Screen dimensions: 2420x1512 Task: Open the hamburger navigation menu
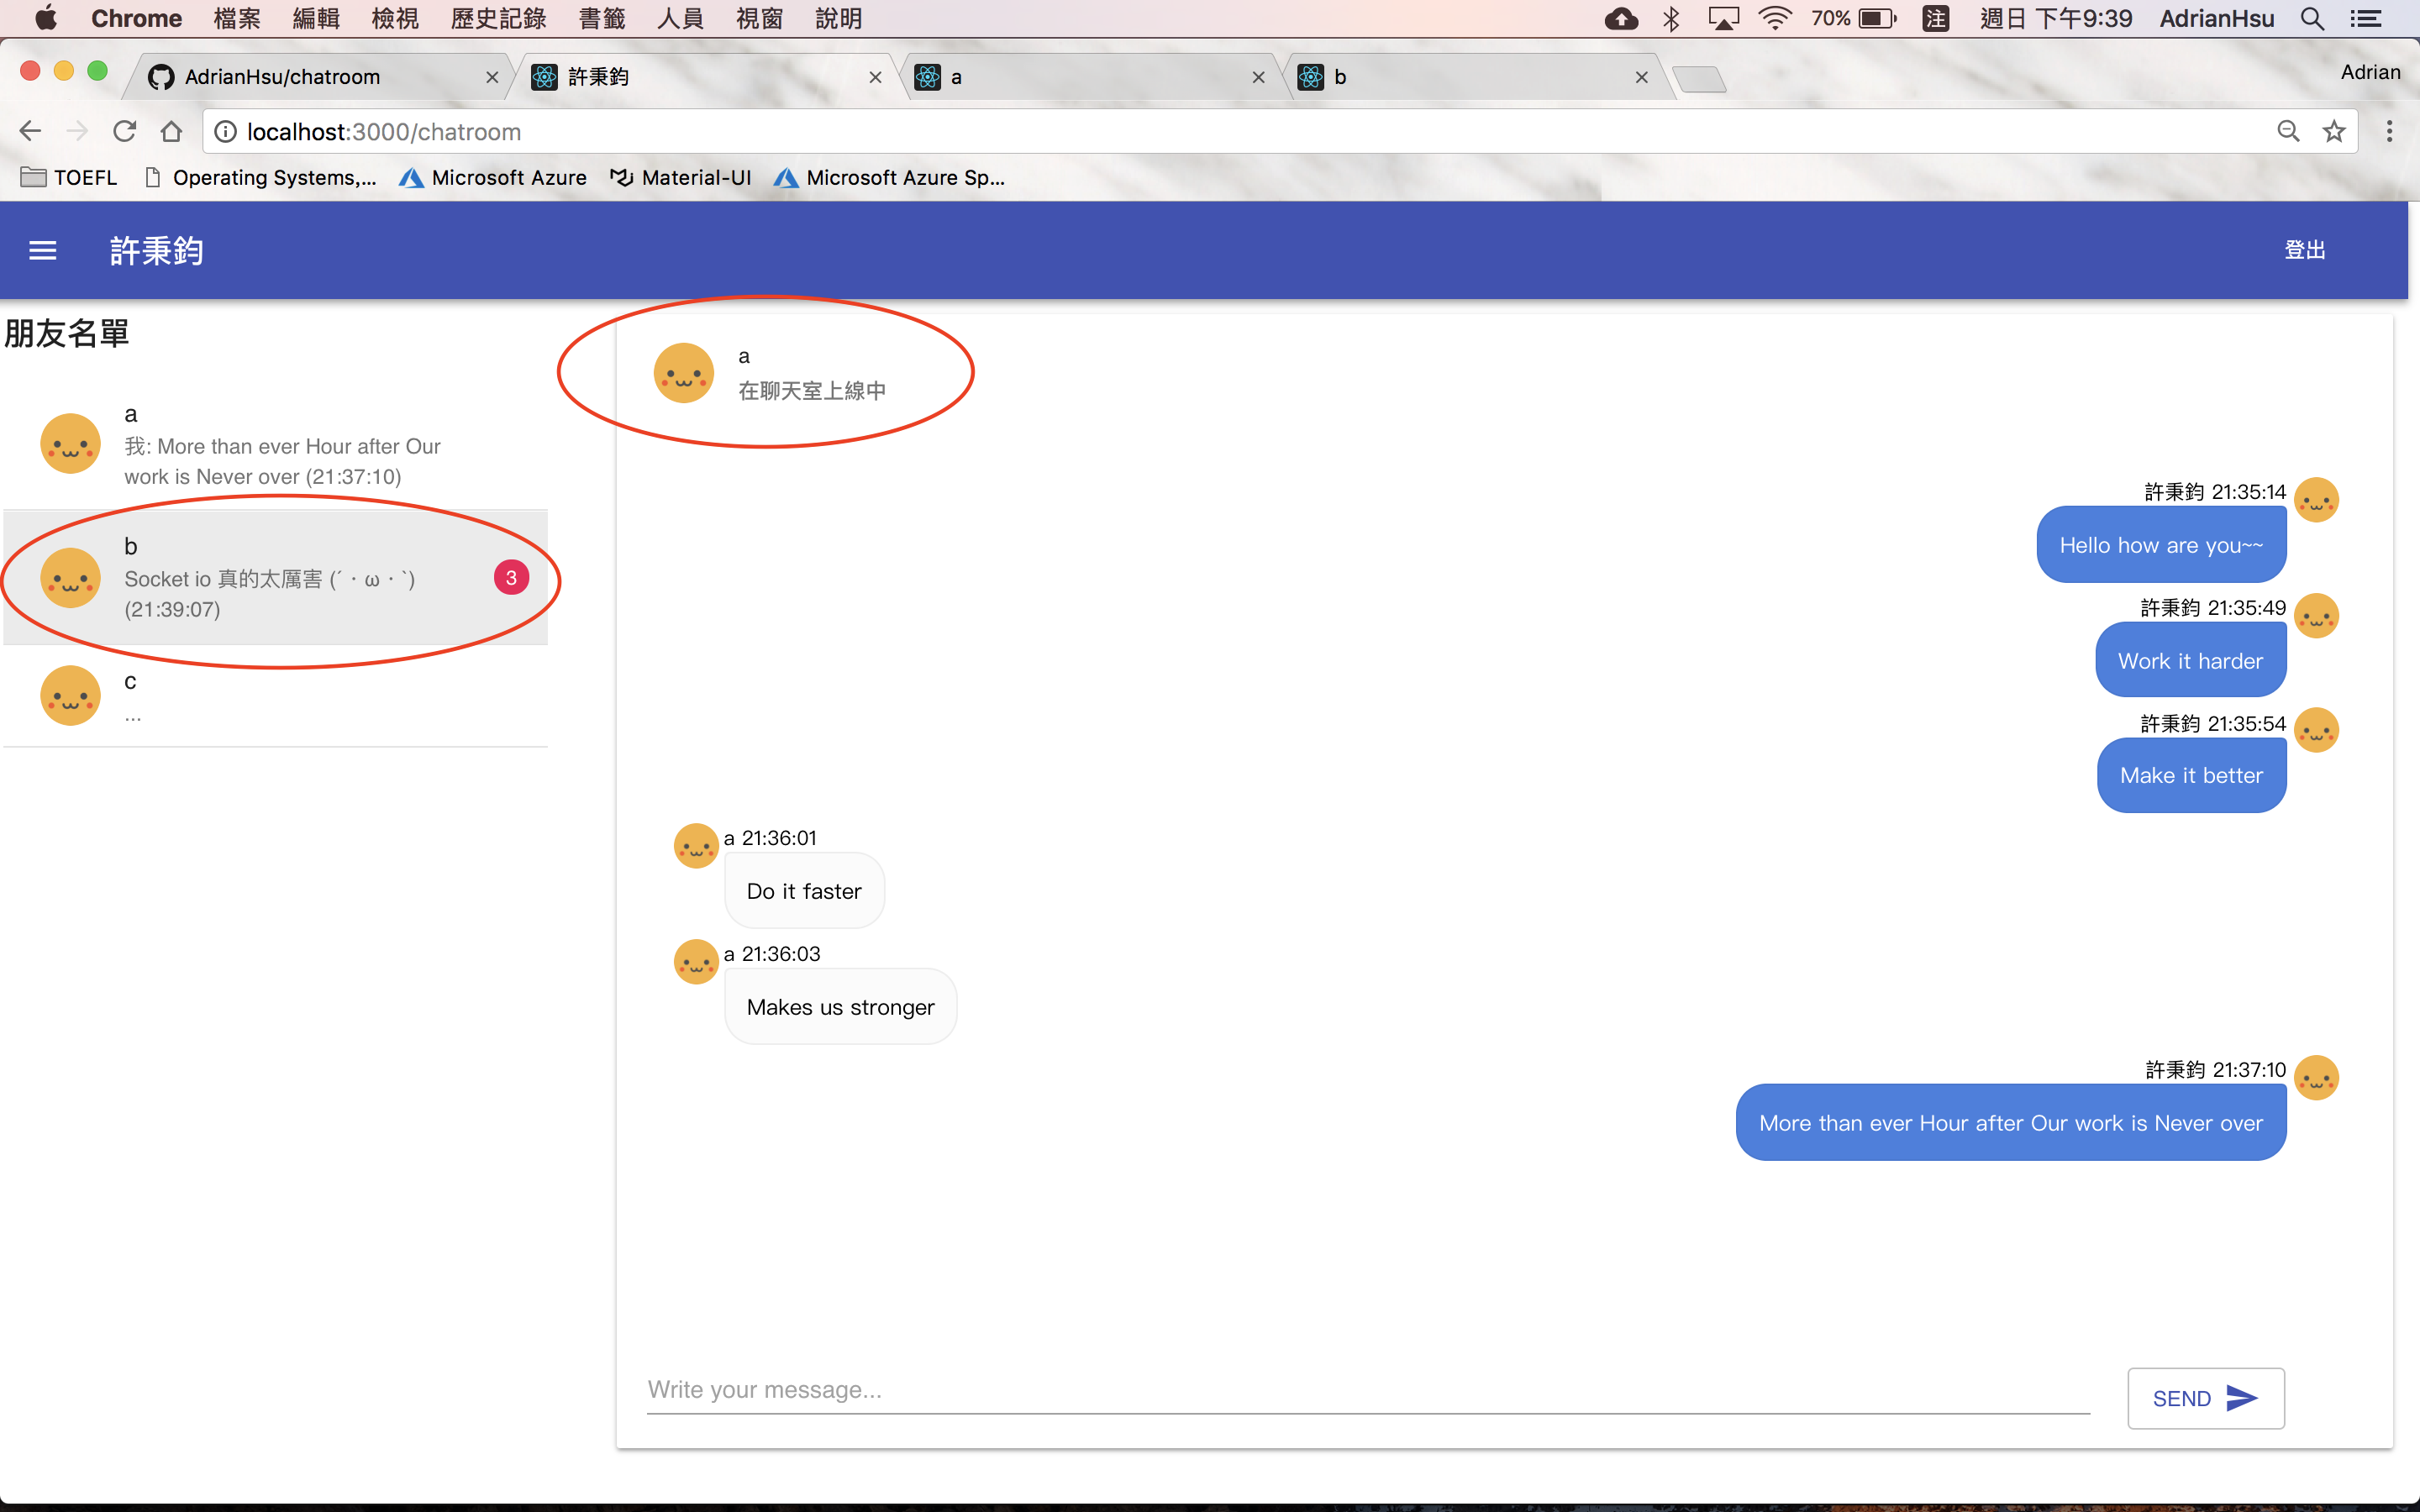point(42,250)
